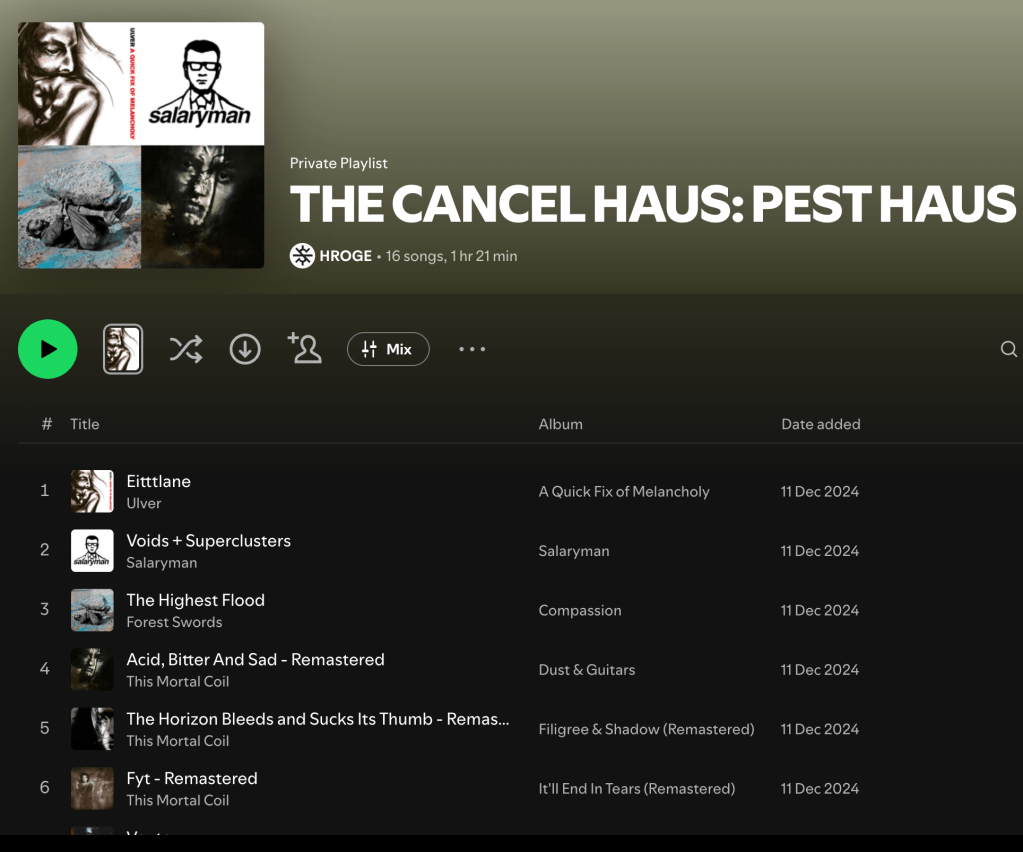Image resolution: width=1023 pixels, height=852 pixels.
Task: Sort tracks by Album column header
Action: [x=560, y=424]
